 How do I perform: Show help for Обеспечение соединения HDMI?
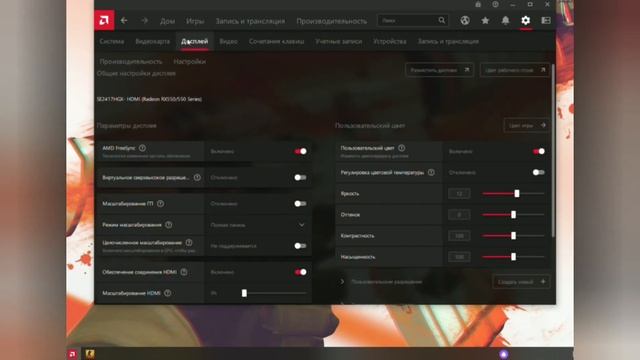(184, 272)
